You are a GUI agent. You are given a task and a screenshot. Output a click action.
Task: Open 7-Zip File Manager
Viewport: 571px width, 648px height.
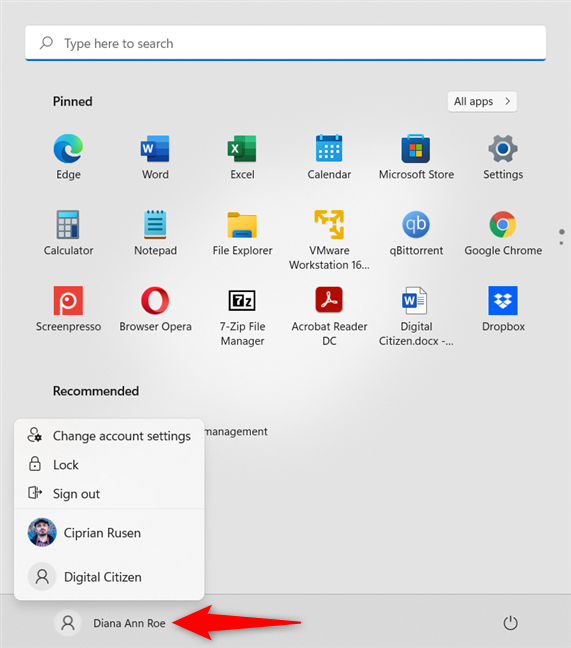point(243,316)
